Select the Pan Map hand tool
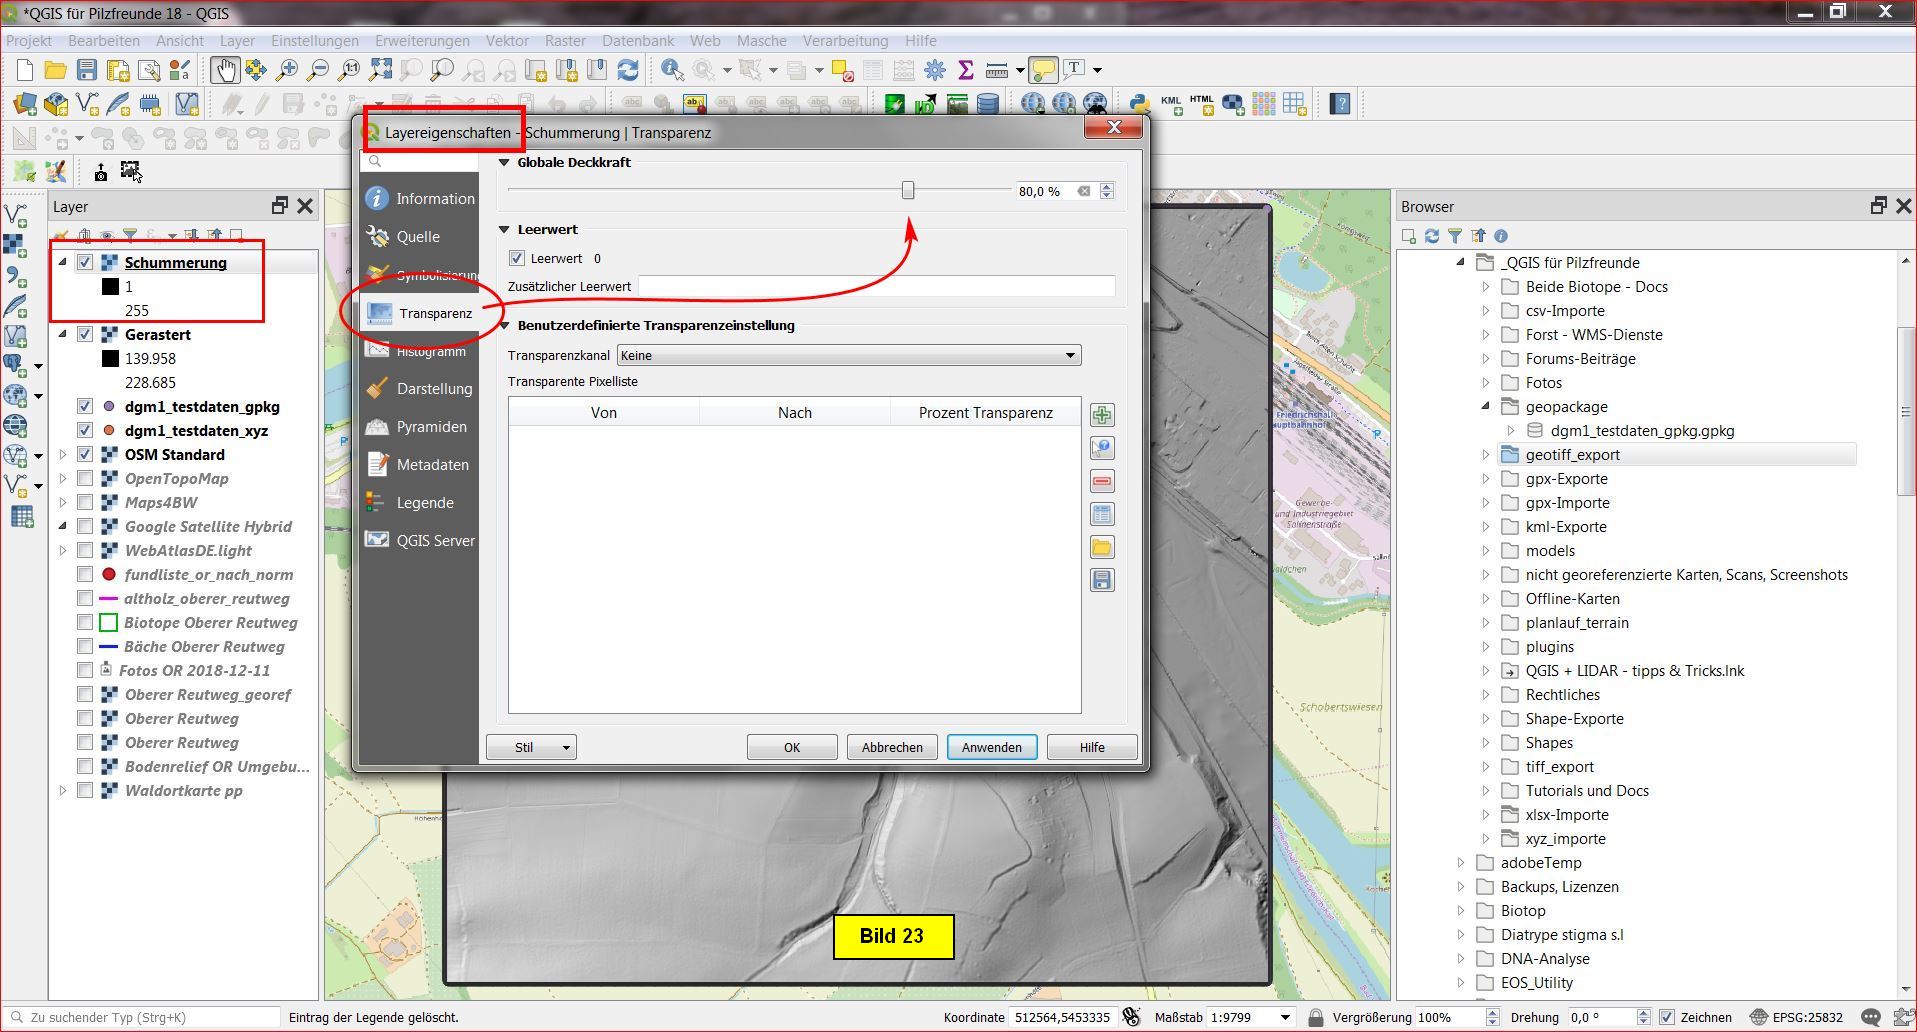Screen dimensions: 1917x1032 click(x=223, y=70)
